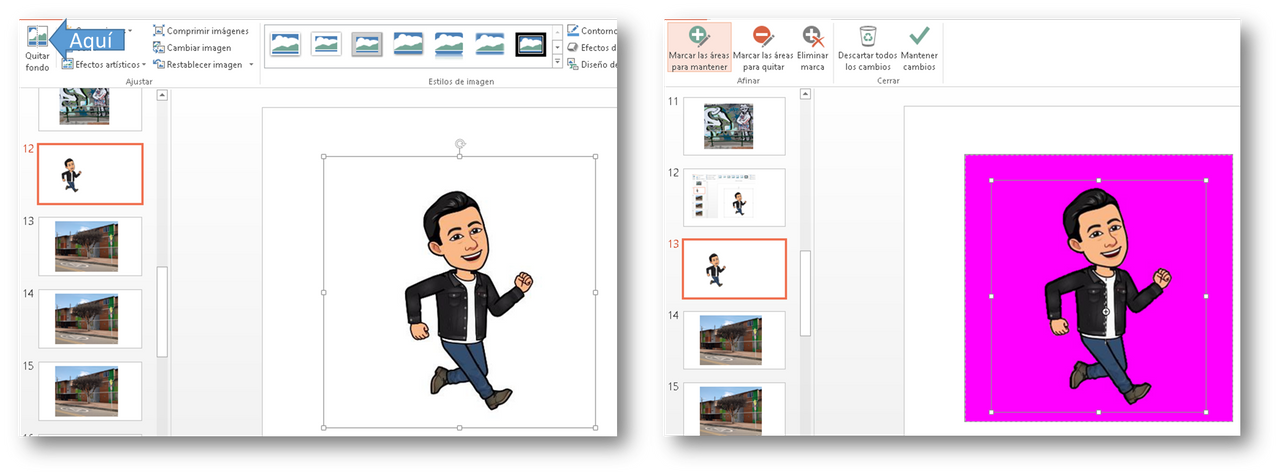Click the rotation handle above the left image

coord(460,145)
